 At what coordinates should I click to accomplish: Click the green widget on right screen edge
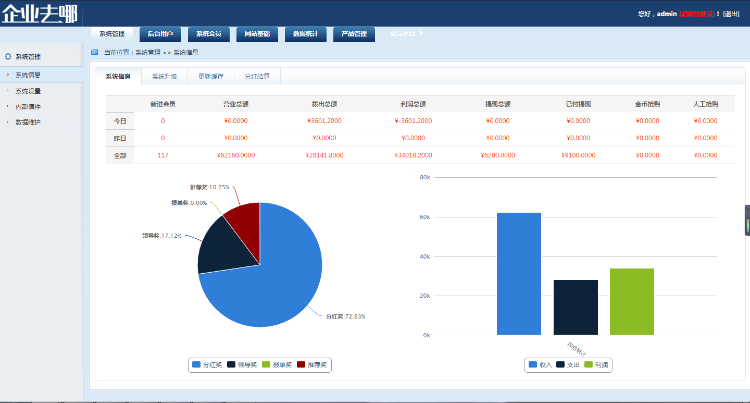click(x=747, y=220)
